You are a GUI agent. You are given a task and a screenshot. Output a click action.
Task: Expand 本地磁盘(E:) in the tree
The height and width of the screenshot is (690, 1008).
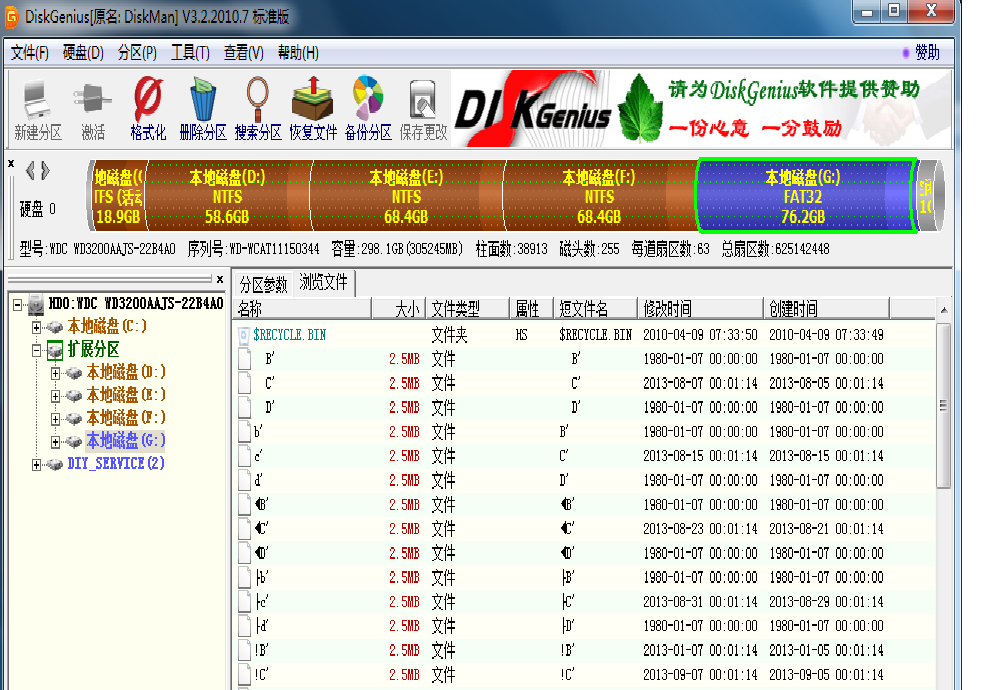pos(55,396)
